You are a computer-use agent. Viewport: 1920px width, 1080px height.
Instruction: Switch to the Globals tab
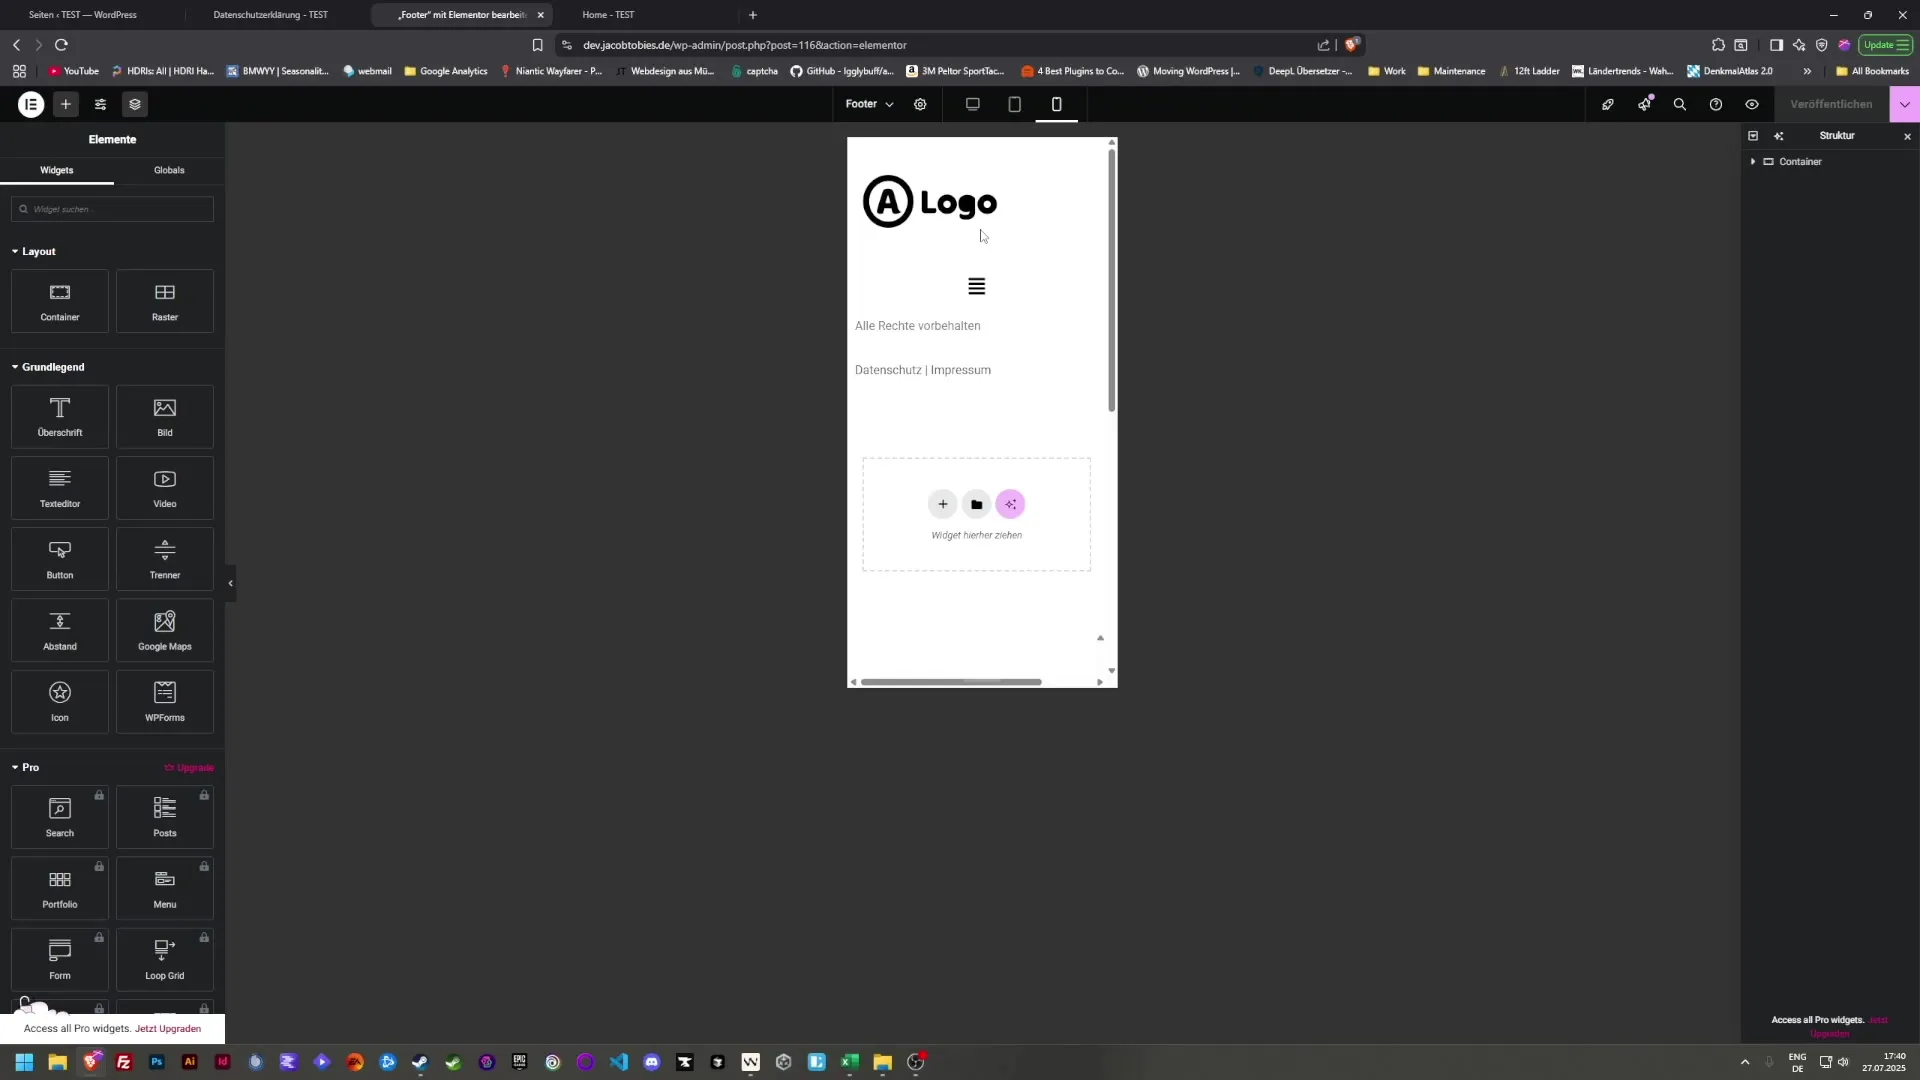click(169, 170)
